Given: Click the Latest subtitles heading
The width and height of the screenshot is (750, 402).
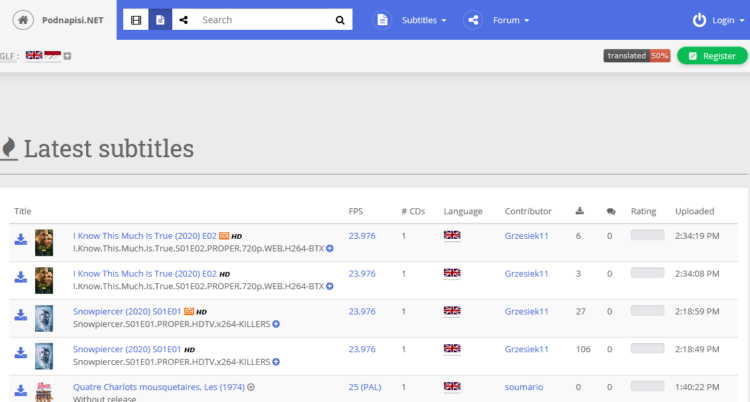Looking at the screenshot, I should (x=109, y=148).
